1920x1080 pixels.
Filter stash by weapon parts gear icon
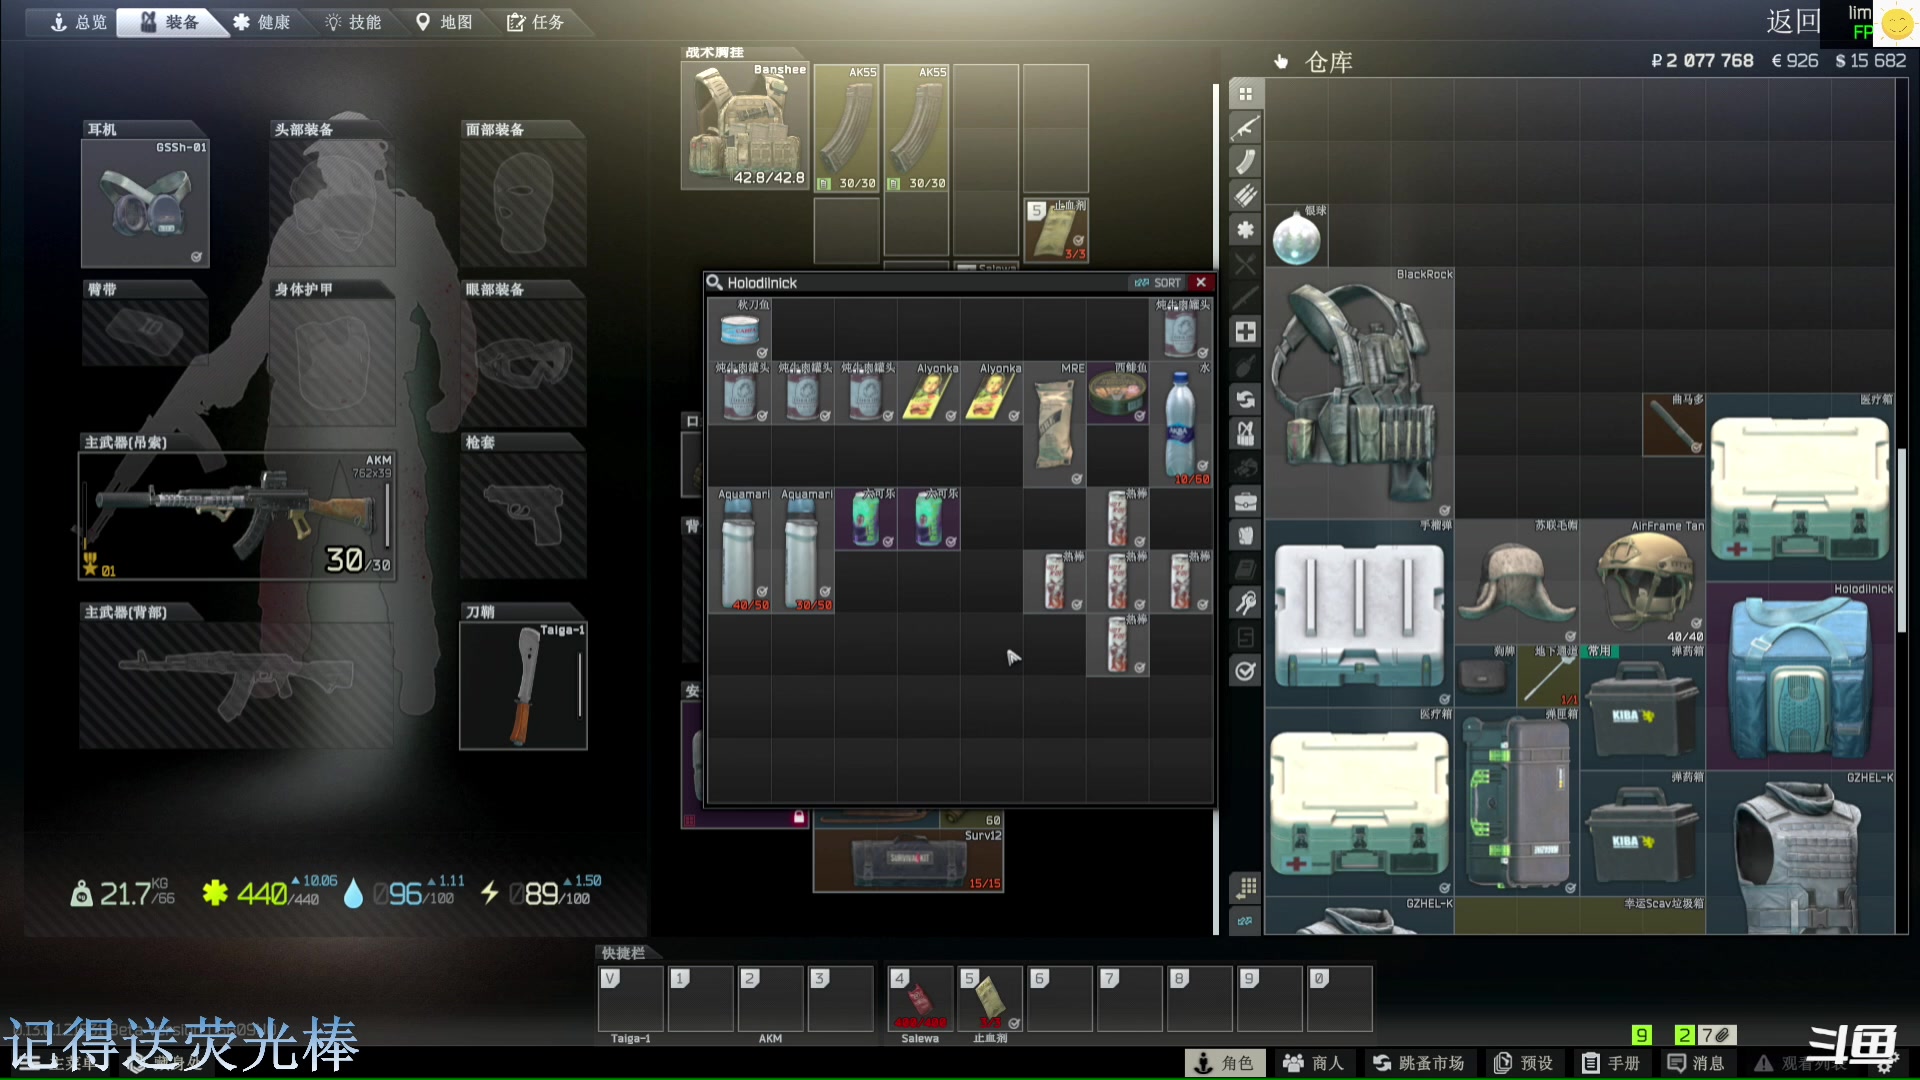(1245, 230)
